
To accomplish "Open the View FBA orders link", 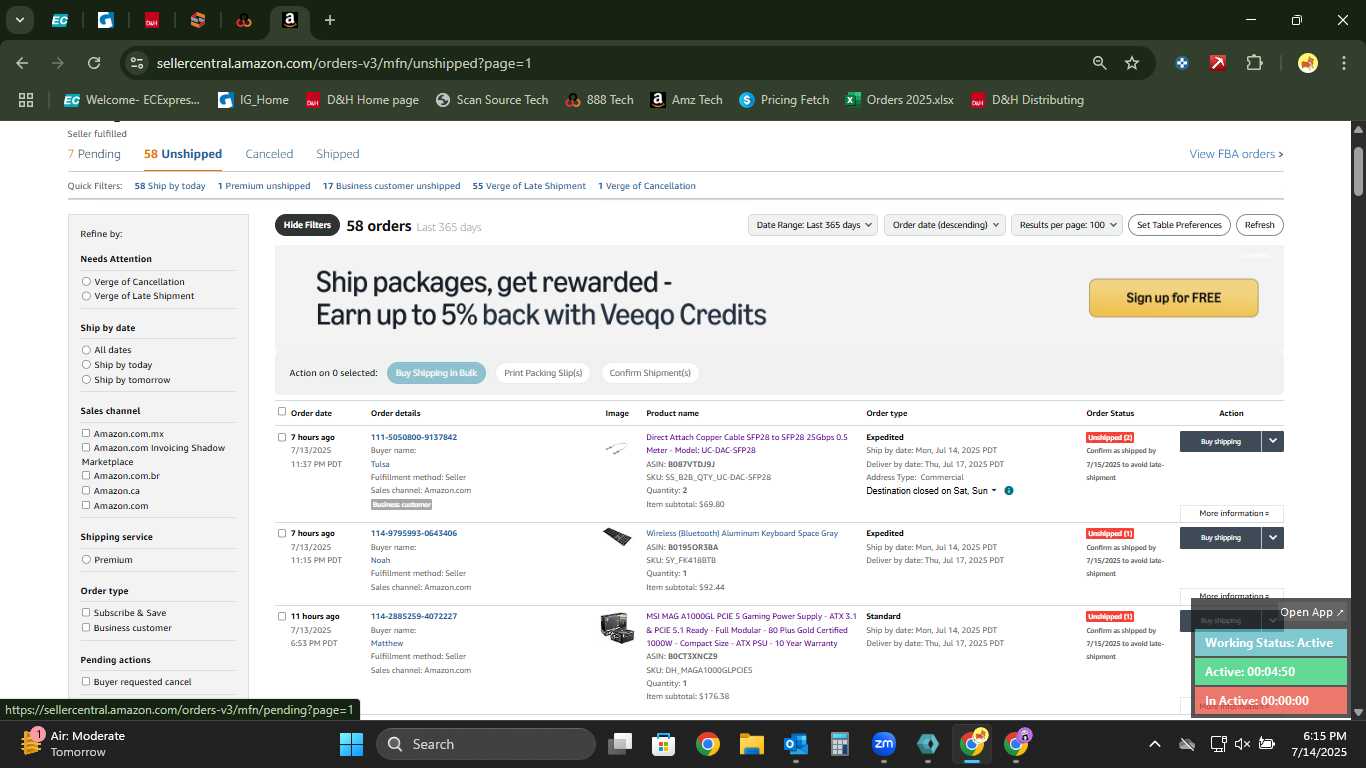I will tap(1236, 154).
